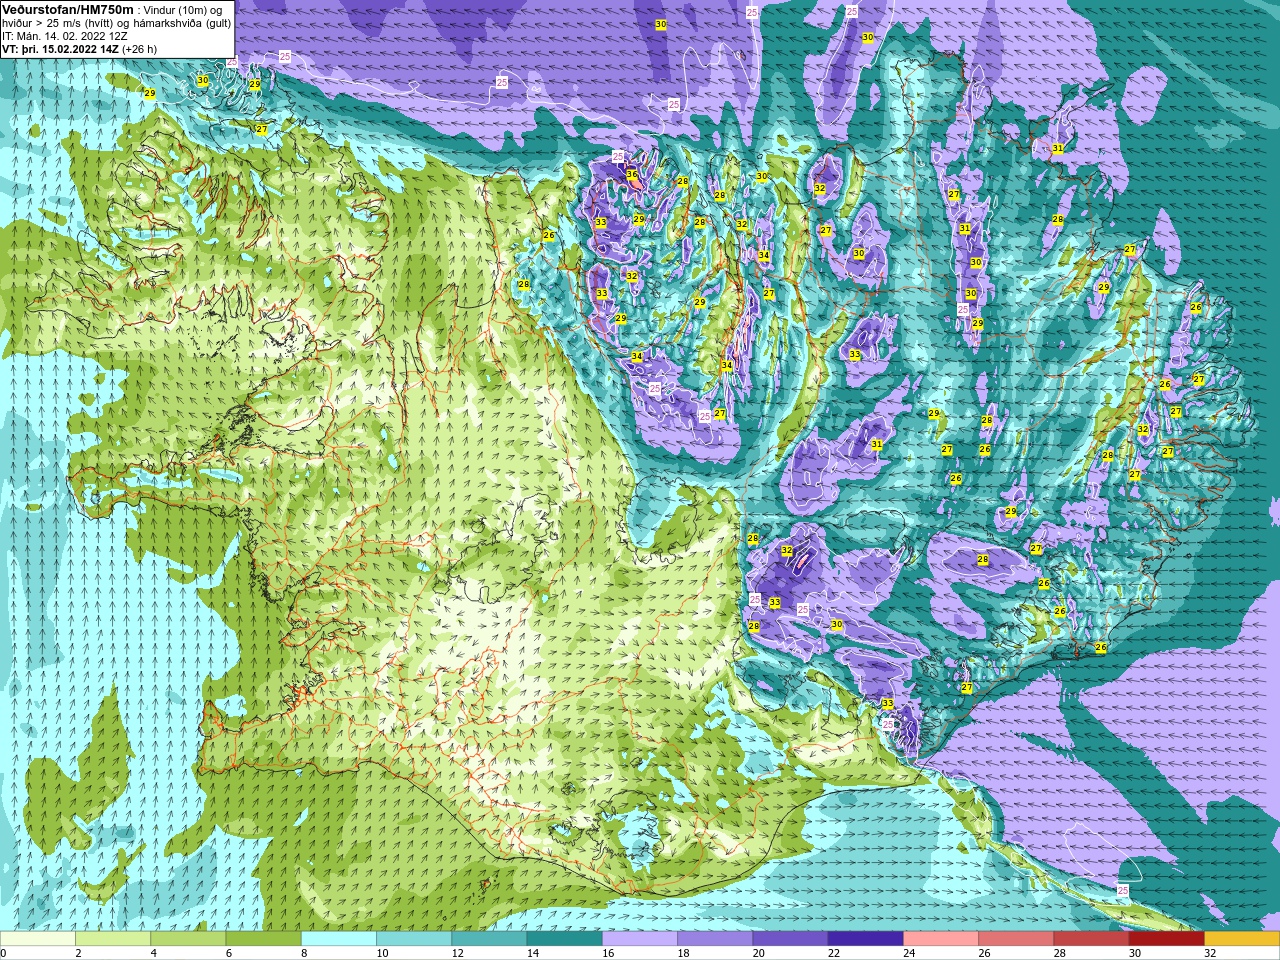This screenshot has height=960, width=1280.
Task: Click the 12–14 m/s teal legend swatch
Action: [x=489, y=939]
